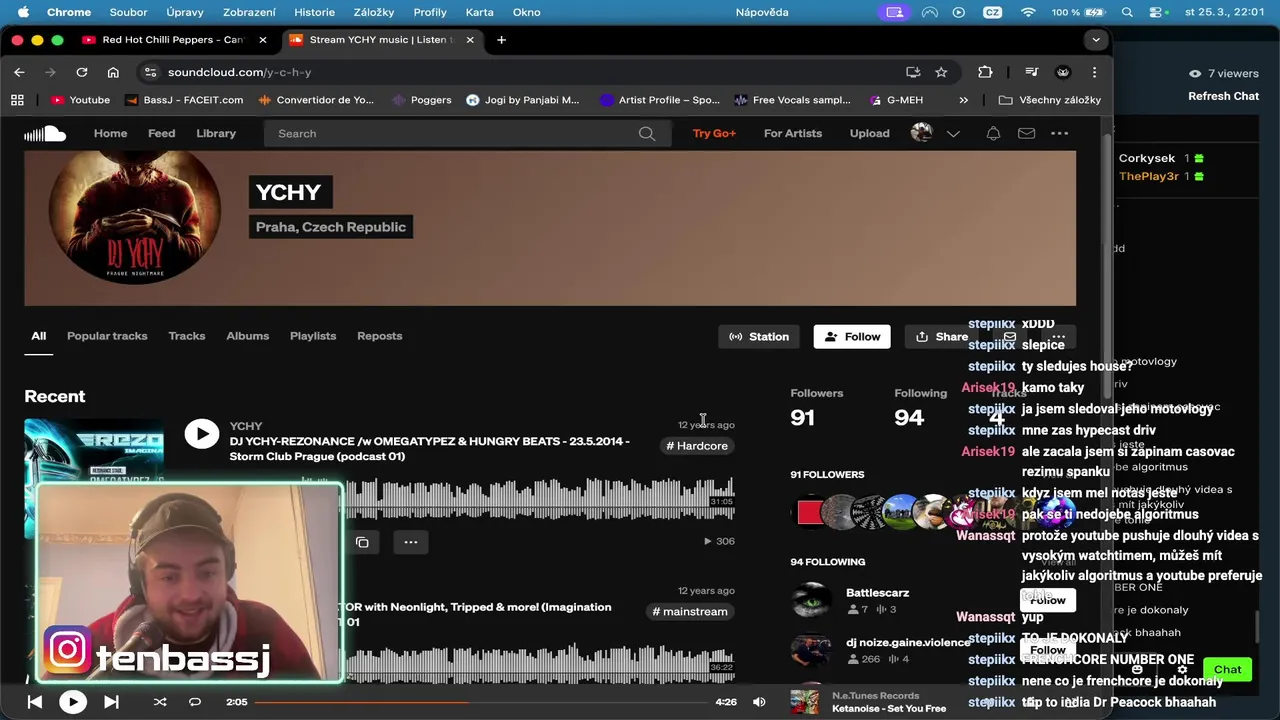This screenshot has height=720, width=1280.
Task: Start the YCHY Station
Action: [759, 337]
